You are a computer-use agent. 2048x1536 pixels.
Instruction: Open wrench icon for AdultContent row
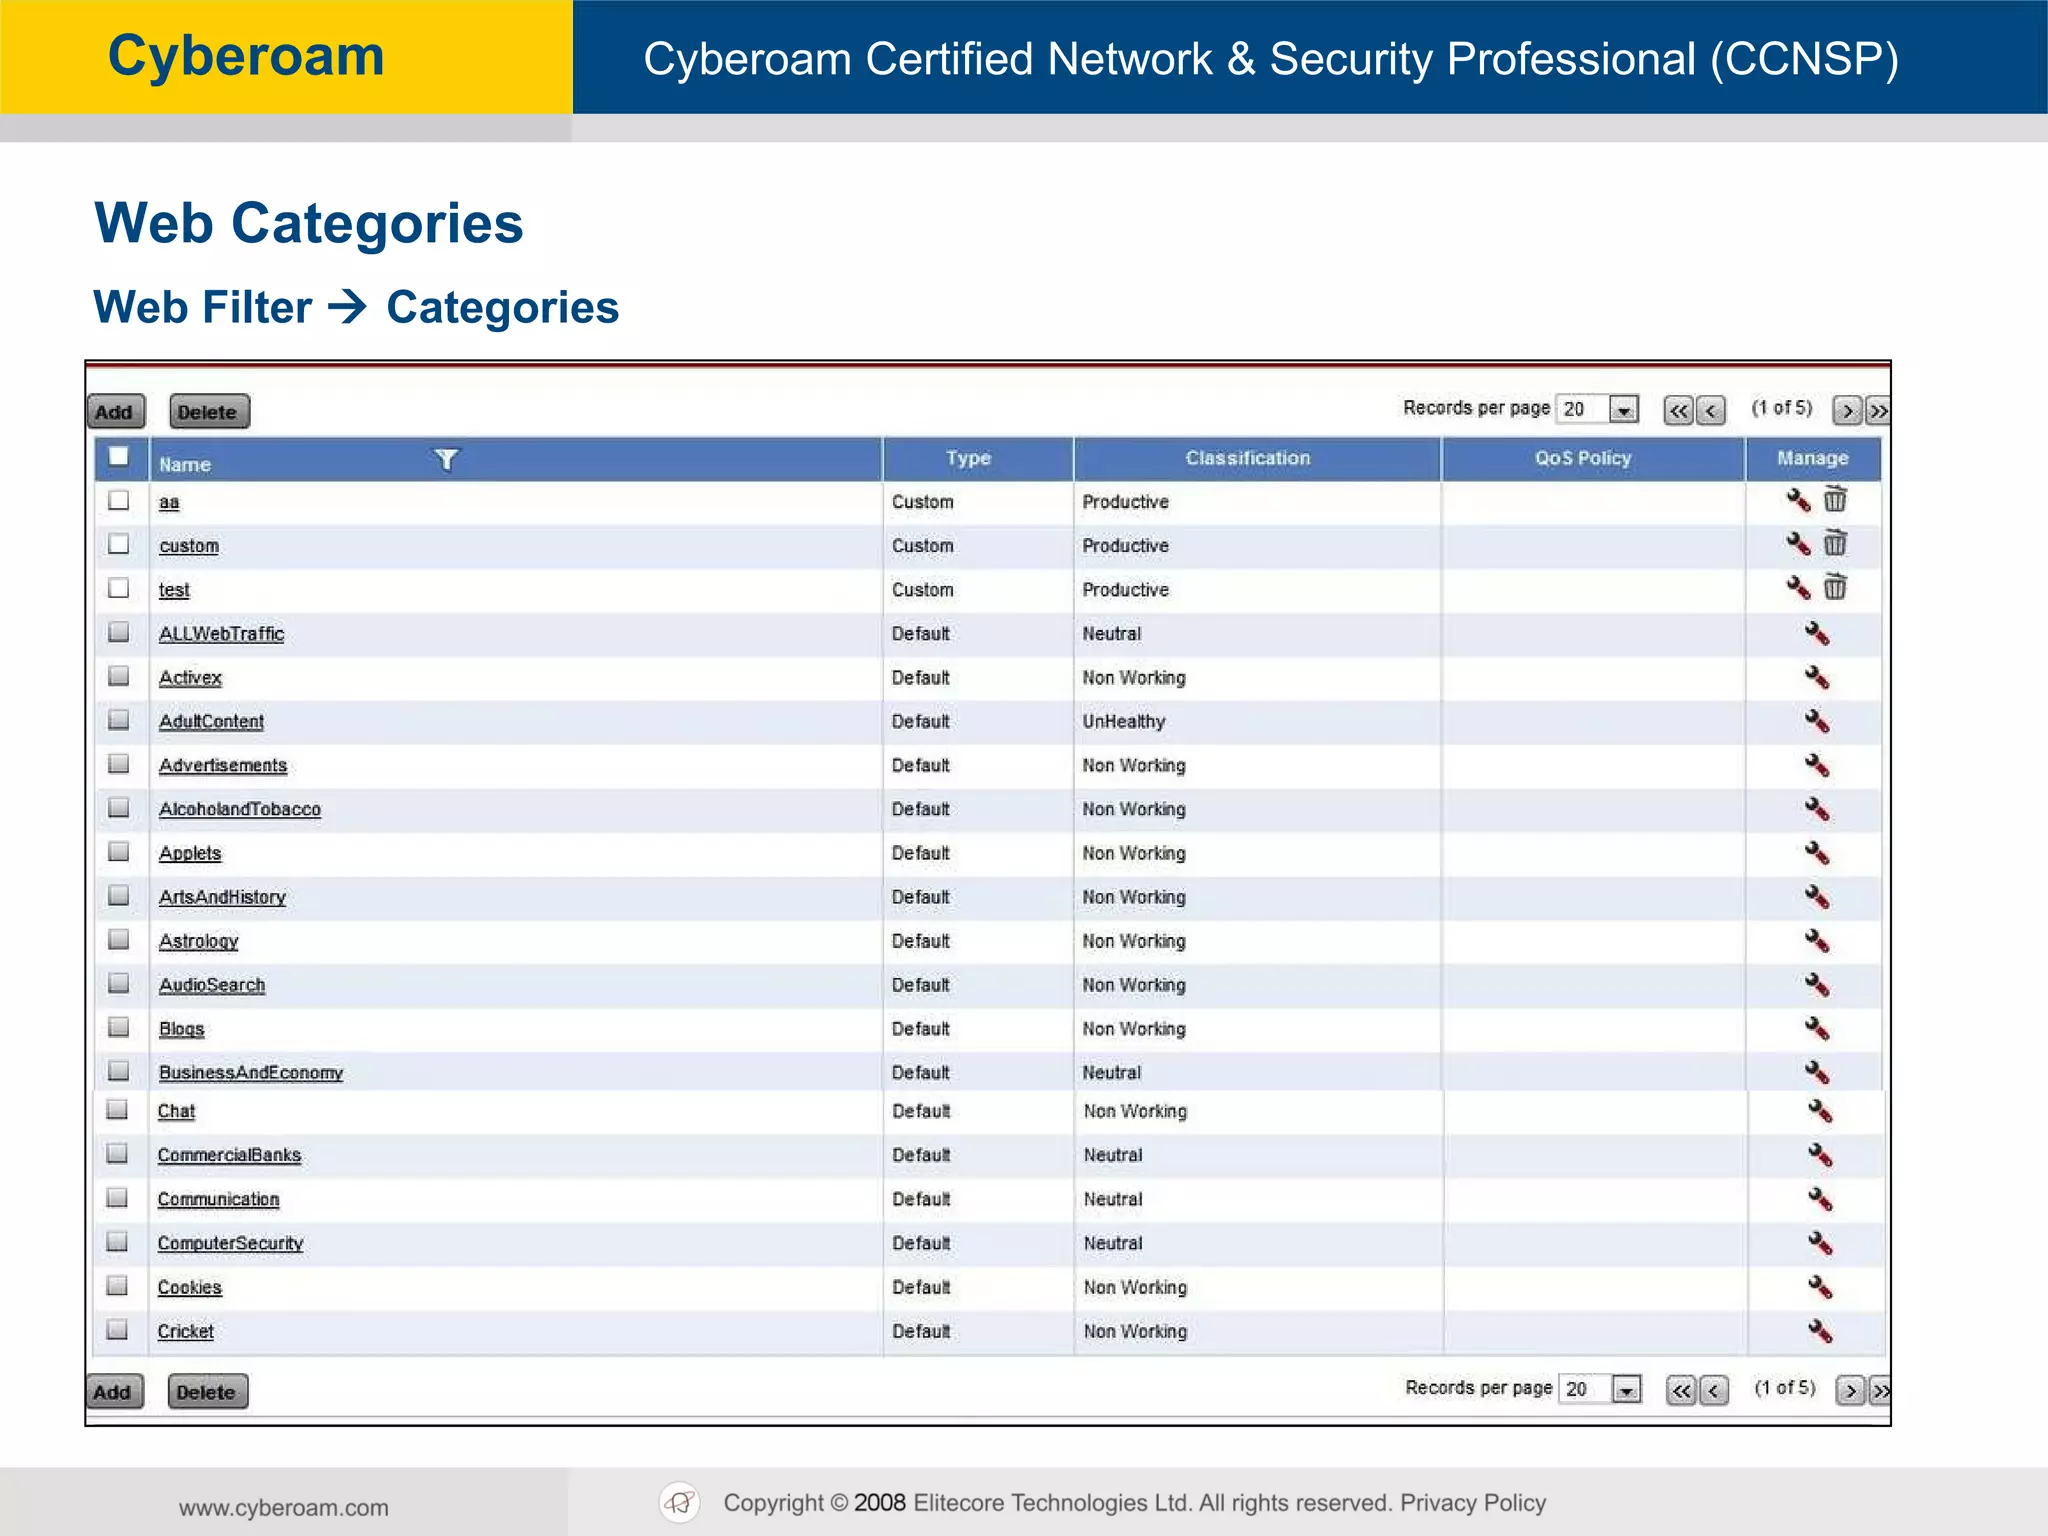pyautogui.click(x=1817, y=722)
